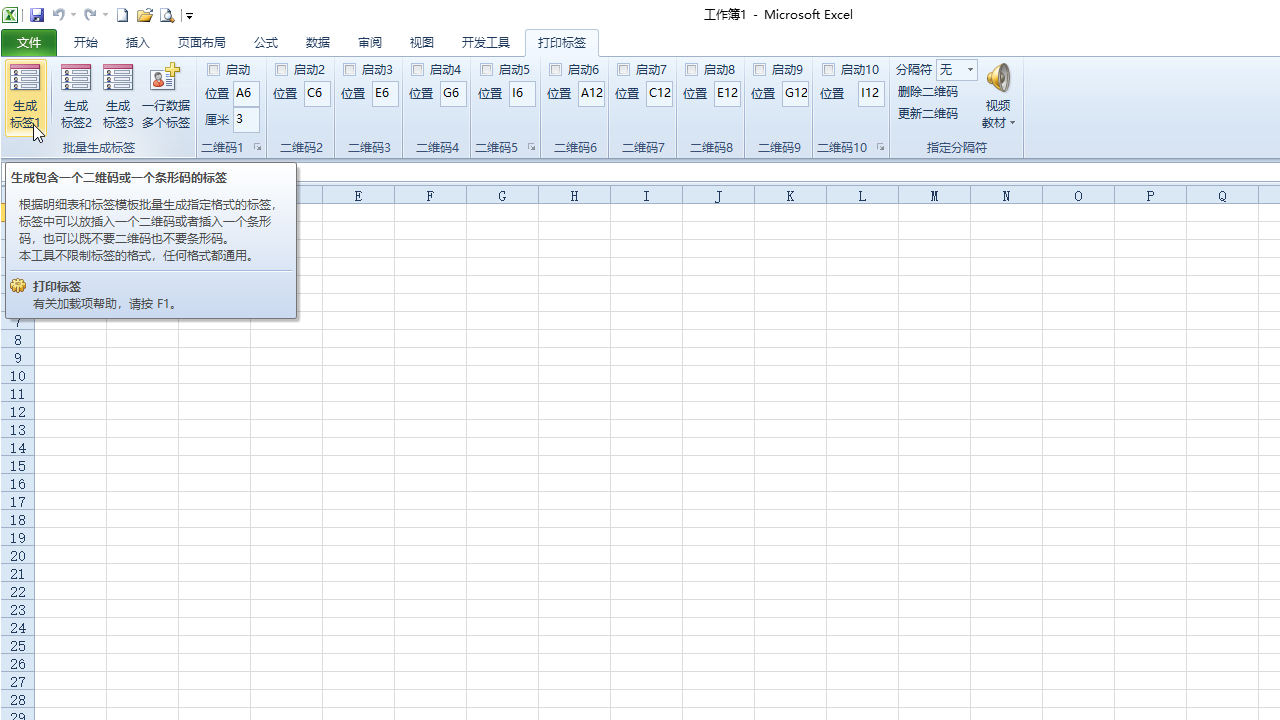Tick the 启动5 checkbox
The image size is (1280, 720).
487,70
